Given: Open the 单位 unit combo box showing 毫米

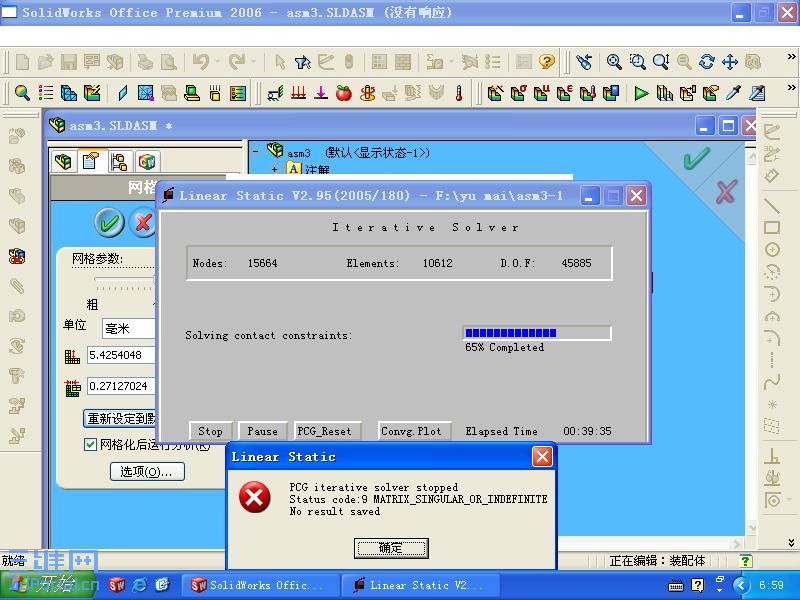Looking at the screenshot, I should 128,329.
